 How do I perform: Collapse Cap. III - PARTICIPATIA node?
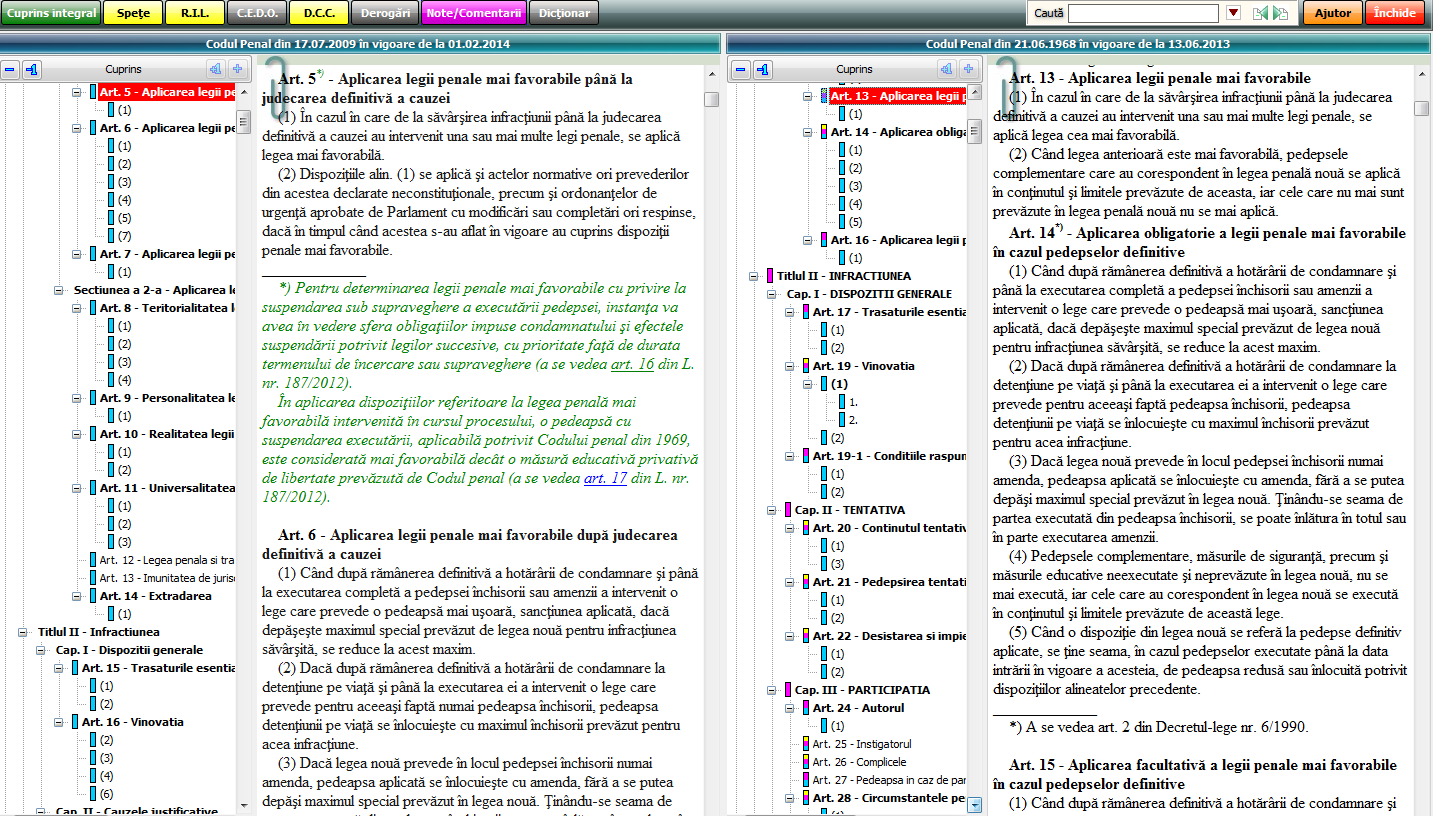point(772,690)
